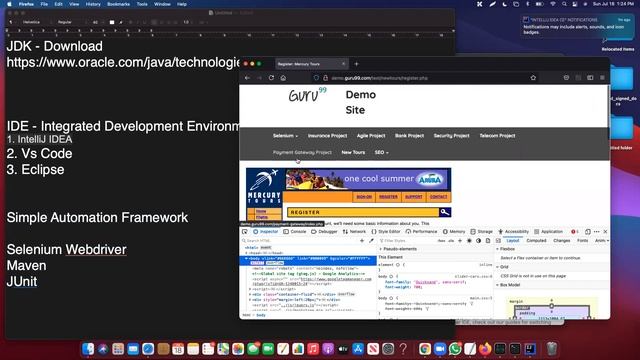
Task: Open Finder from the dock
Action: [x=88, y=349]
